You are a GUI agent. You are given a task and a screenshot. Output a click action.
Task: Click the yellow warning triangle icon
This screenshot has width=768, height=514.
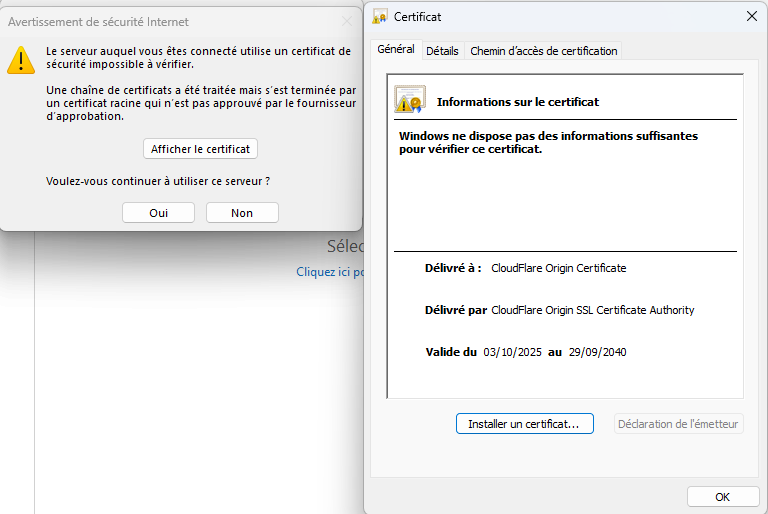tap(21, 60)
